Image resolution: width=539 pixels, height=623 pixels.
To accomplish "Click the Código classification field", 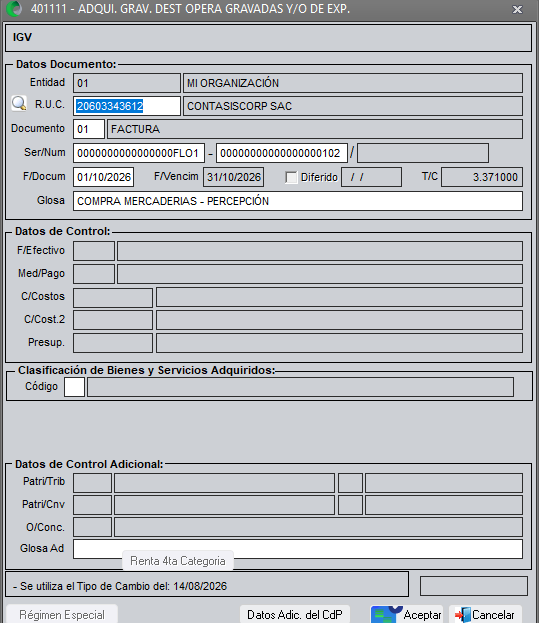I will (x=75, y=387).
